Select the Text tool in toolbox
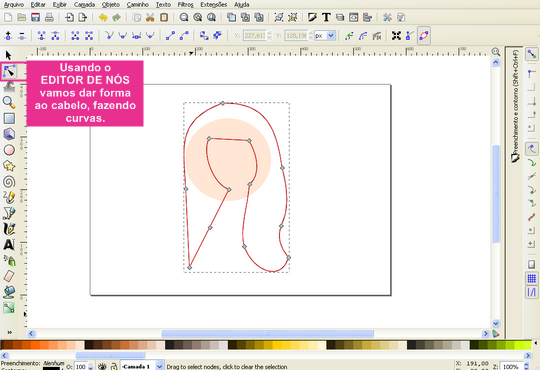Image resolution: width=540 pixels, height=370 pixels. pyautogui.click(x=9, y=245)
